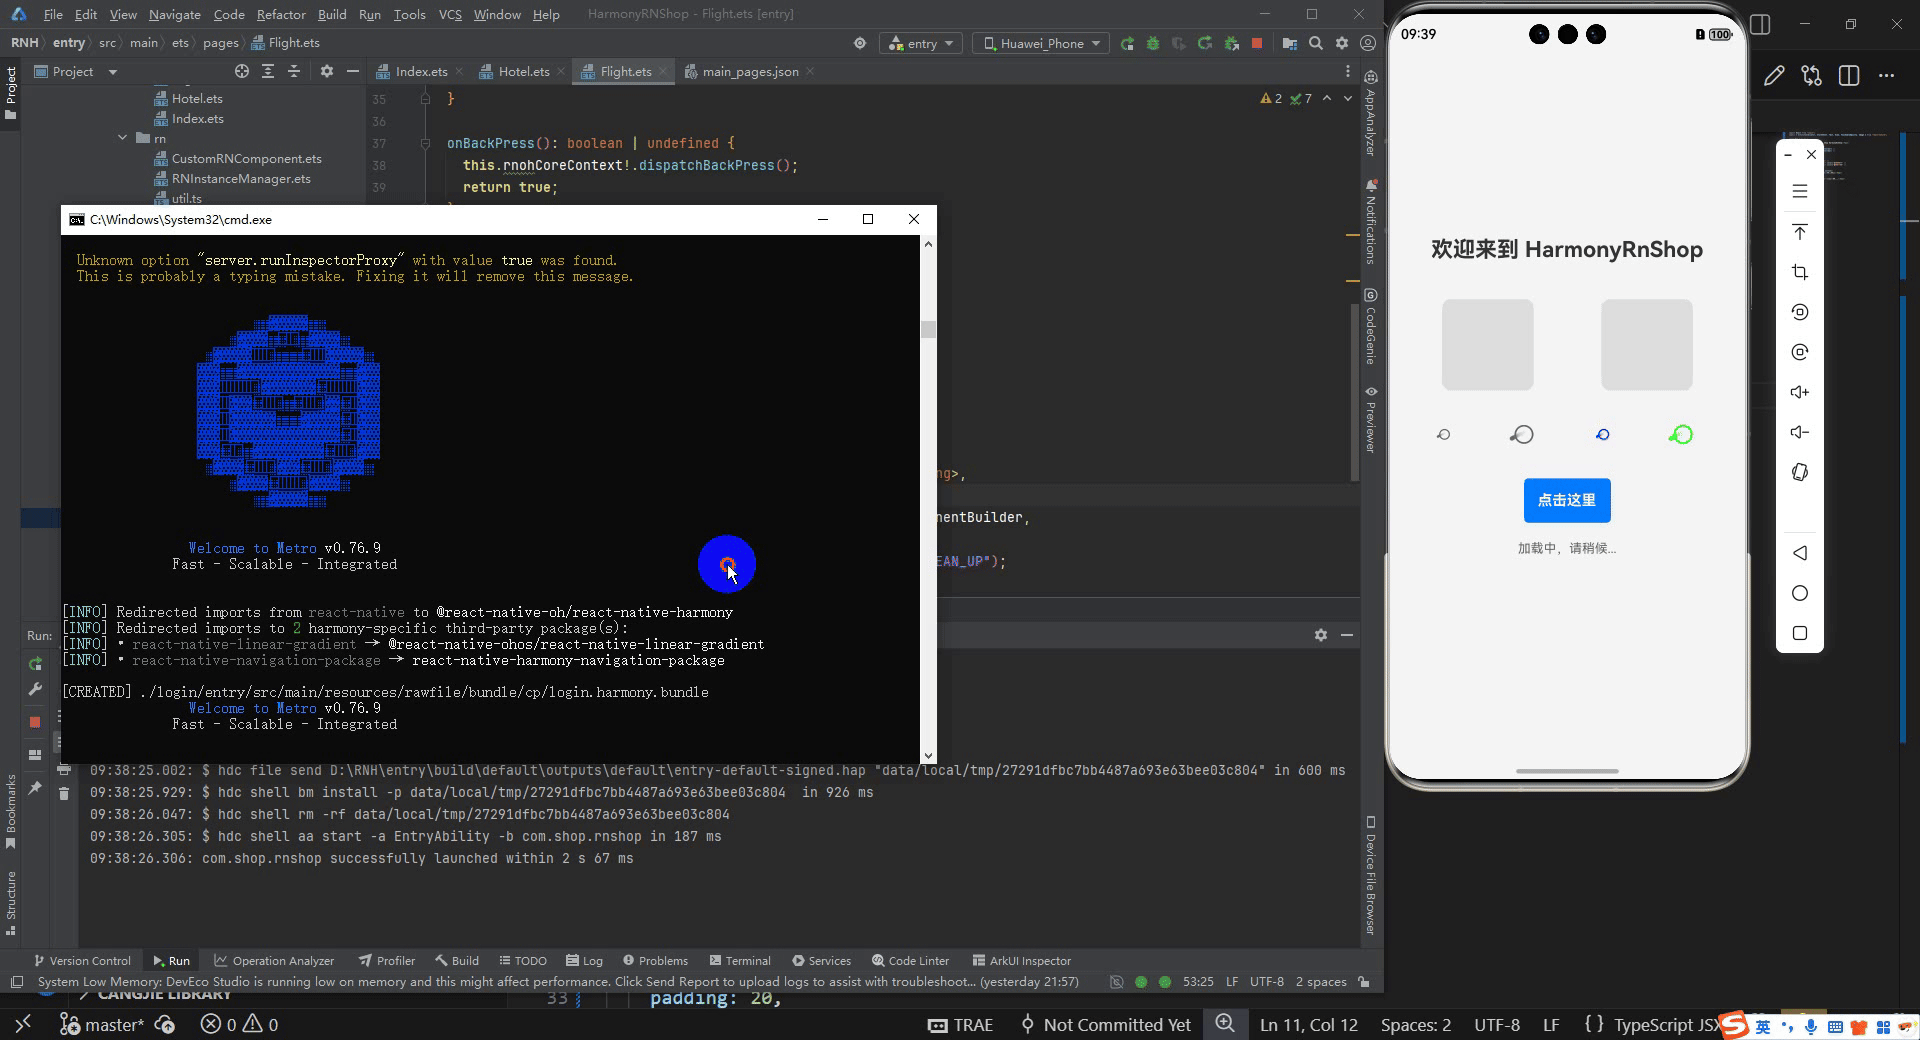Click the Run entry toolbar icon
The width and height of the screenshot is (1920, 1040).
(1127, 43)
